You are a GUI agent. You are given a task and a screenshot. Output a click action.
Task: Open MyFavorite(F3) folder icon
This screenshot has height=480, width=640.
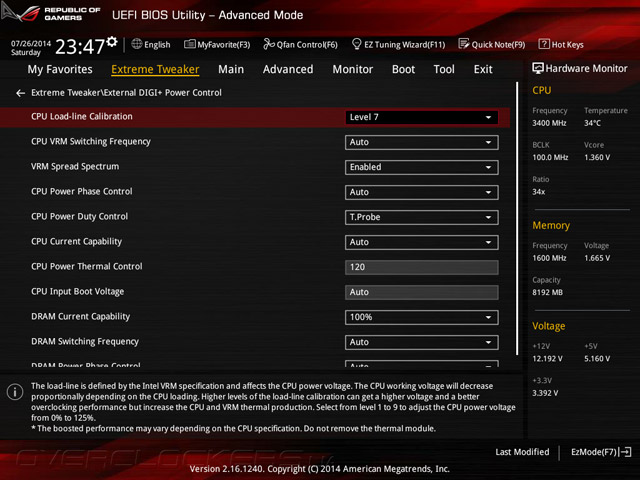click(190, 44)
